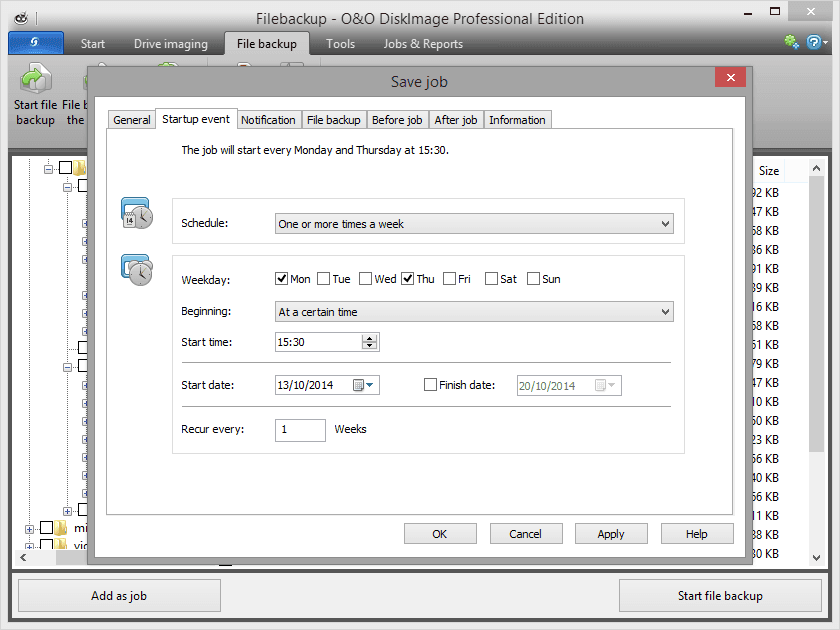Select the Startup event tab
Viewport: 840px width, 630px height.
[196, 119]
